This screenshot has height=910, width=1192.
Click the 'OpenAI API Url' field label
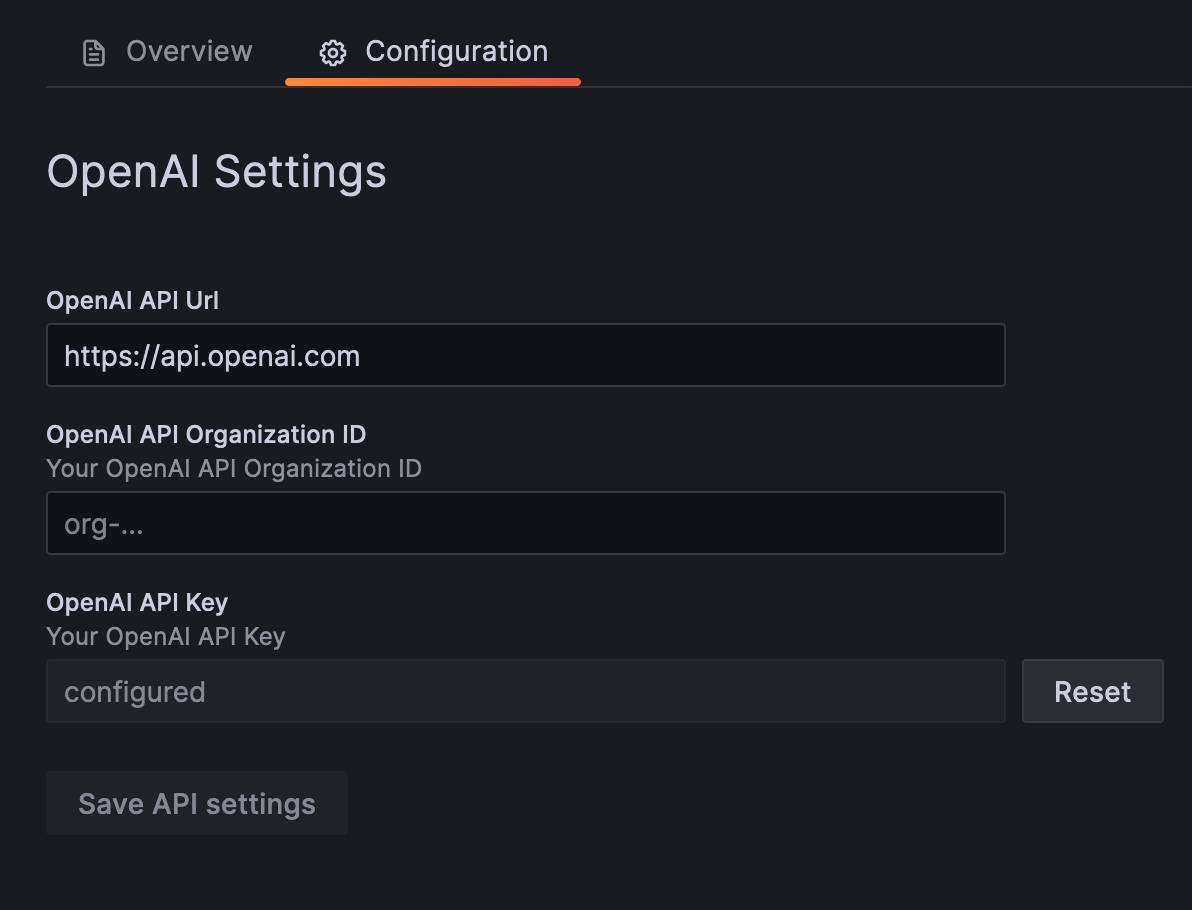click(132, 301)
